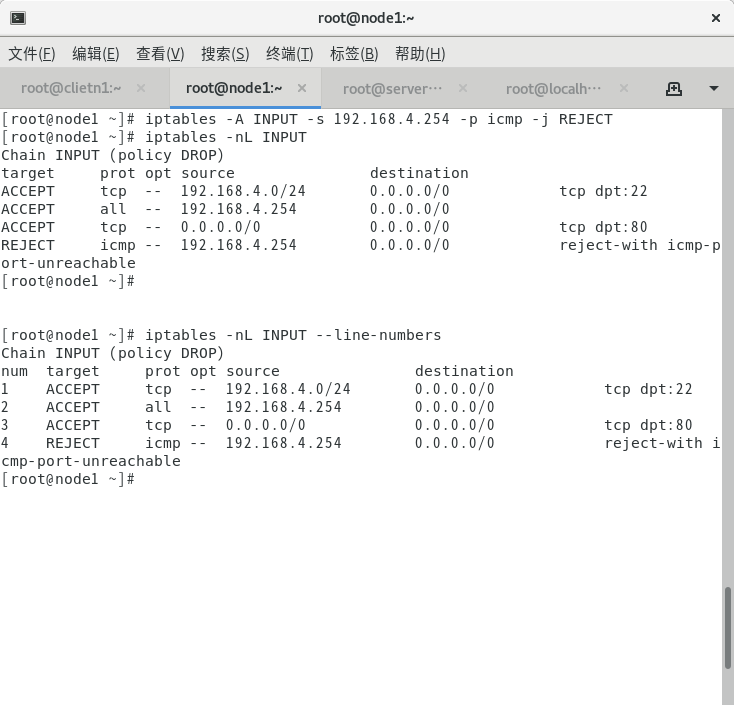Click 'ort-unreachable' wrapped text
This screenshot has height=705, width=734.
point(68,263)
